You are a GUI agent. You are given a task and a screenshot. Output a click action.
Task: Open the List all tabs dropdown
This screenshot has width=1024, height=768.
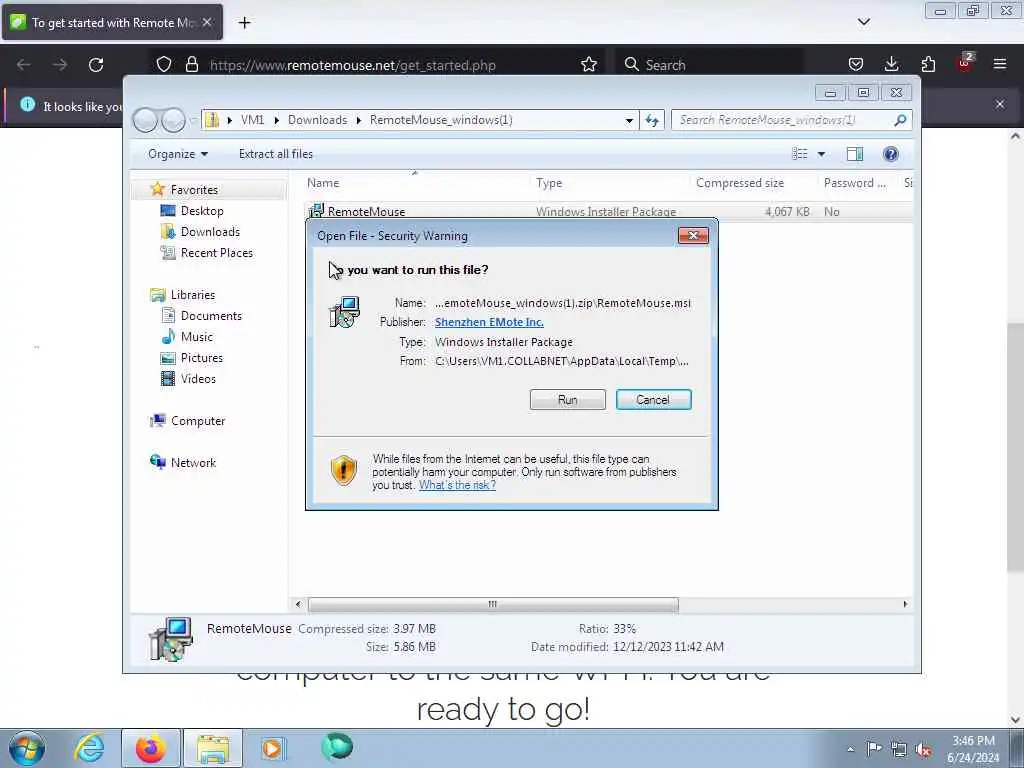coord(863,22)
